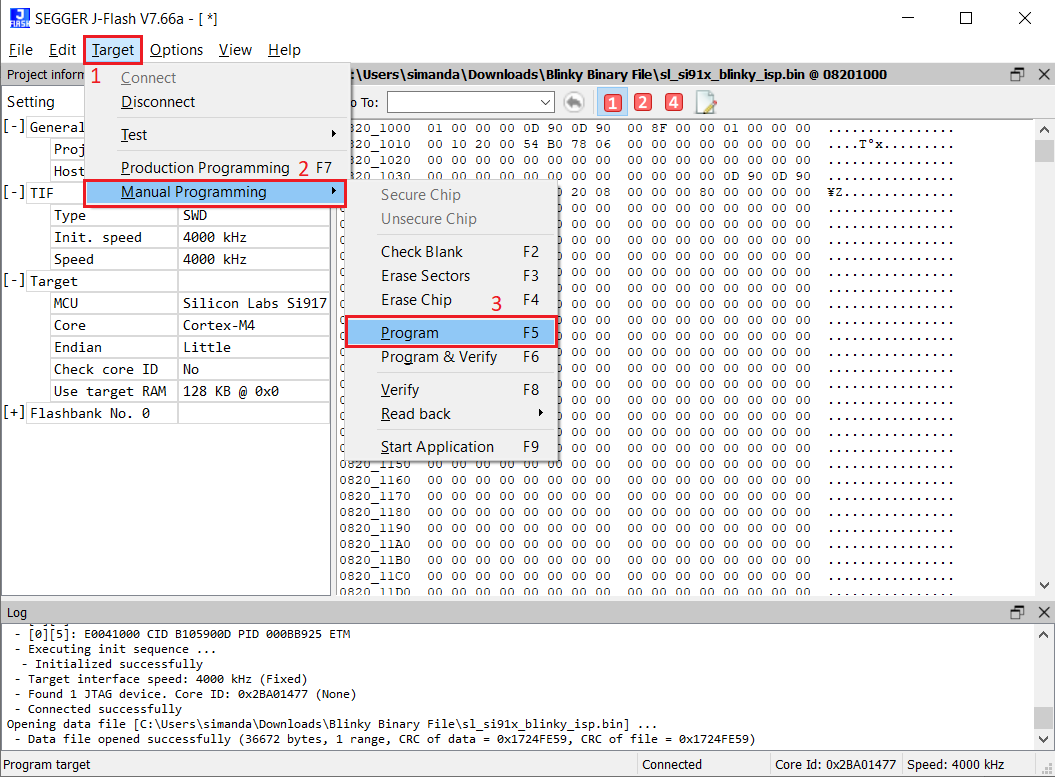
Task: Select the Silicon Labs Si917 MCU value
Action: click(x=254, y=303)
